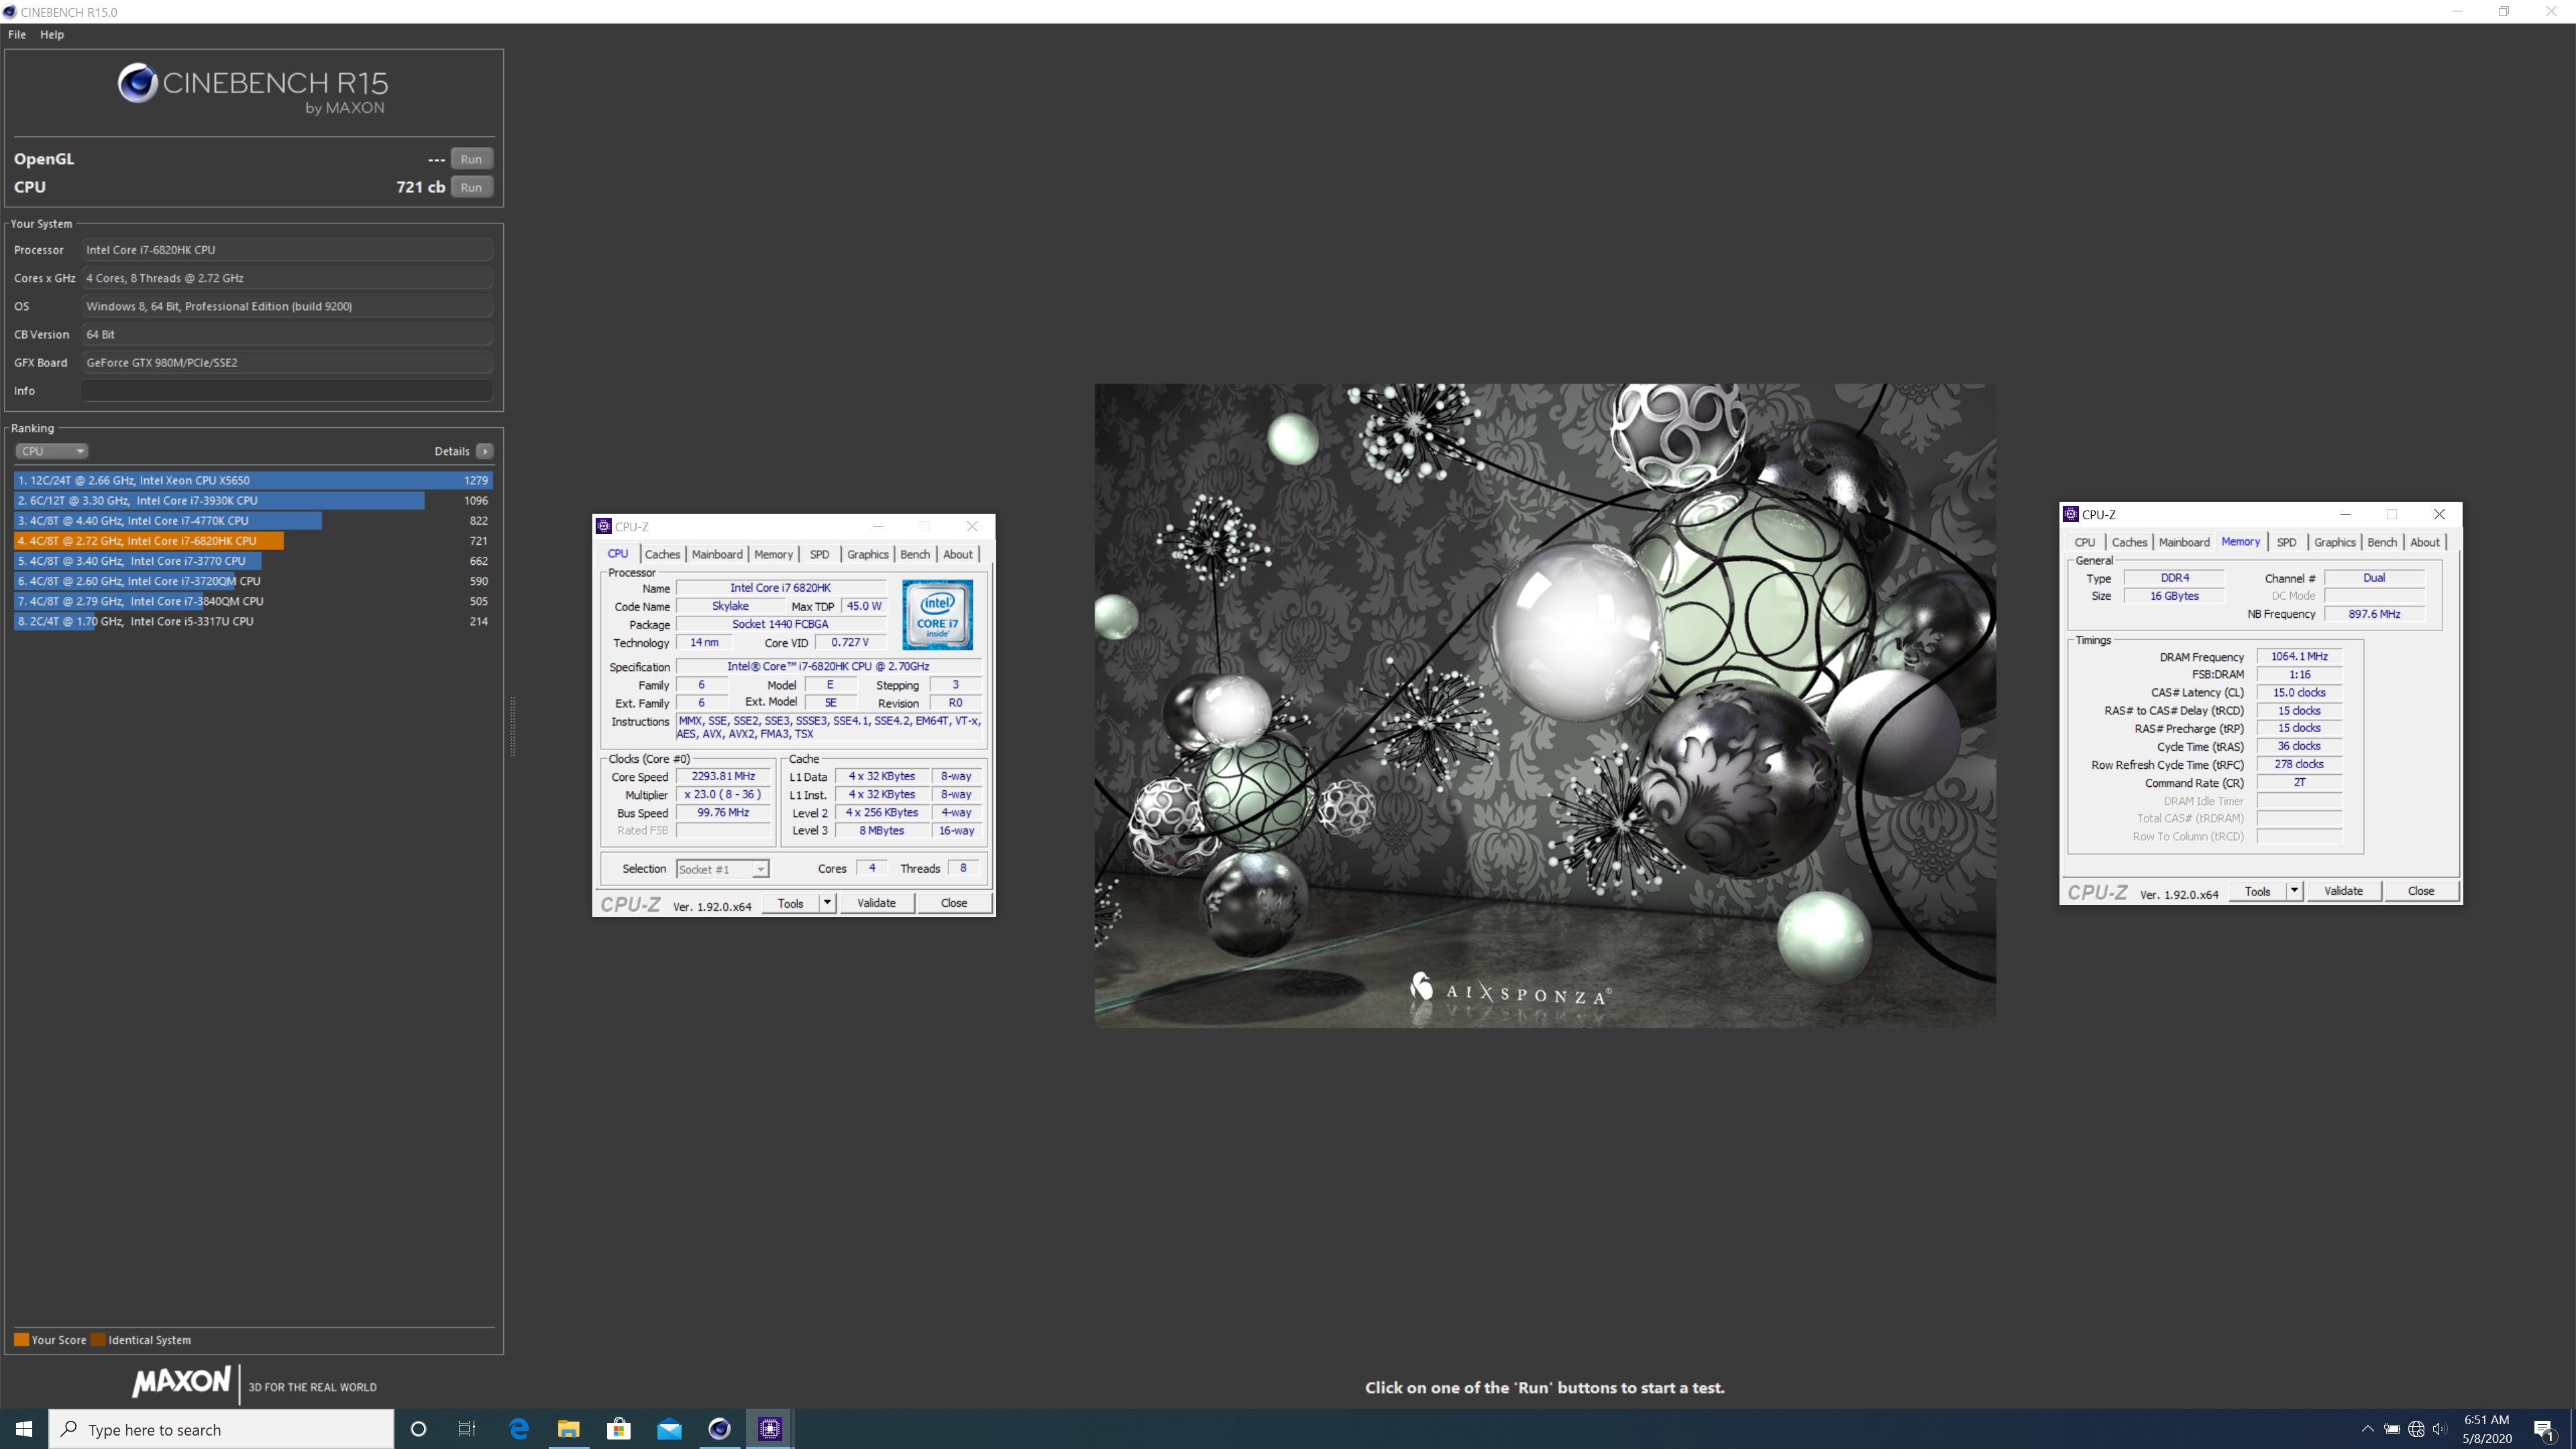Image resolution: width=2576 pixels, height=1449 pixels.
Task: Open About tab in left CPU-Z
Action: tap(957, 554)
